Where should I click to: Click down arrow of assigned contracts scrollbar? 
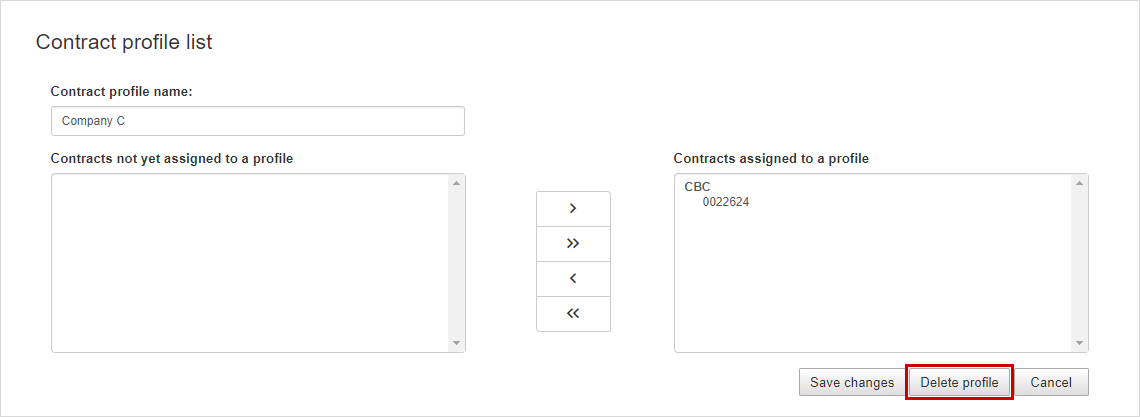coord(1079,343)
